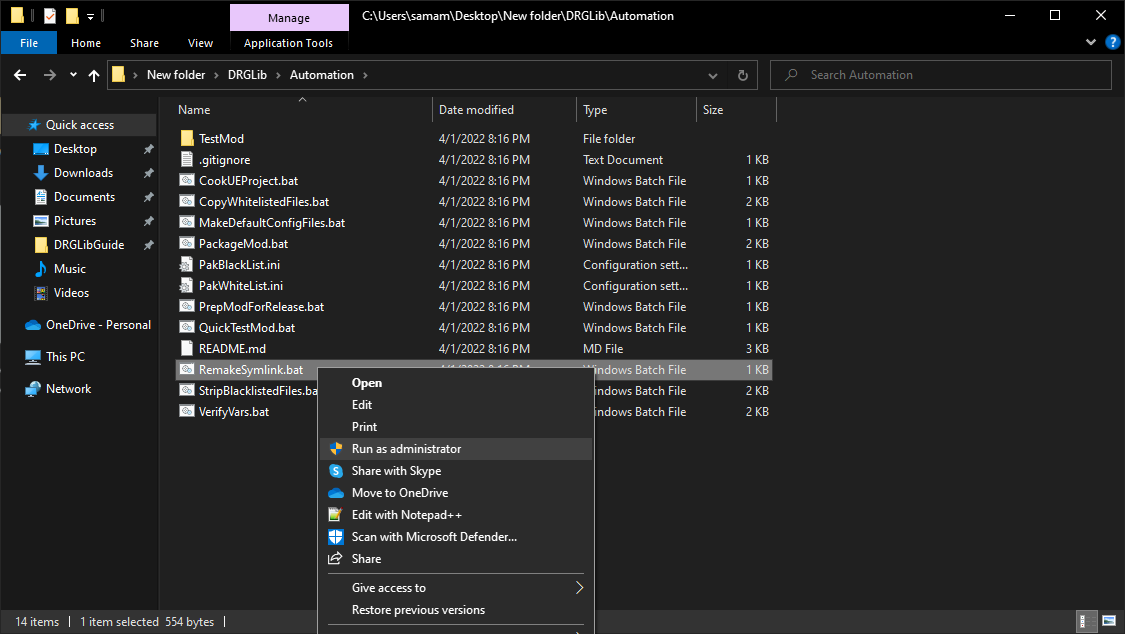This screenshot has height=634, width=1125.
Task: Click the VerifyVars.bat file icon
Action: click(x=187, y=412)
